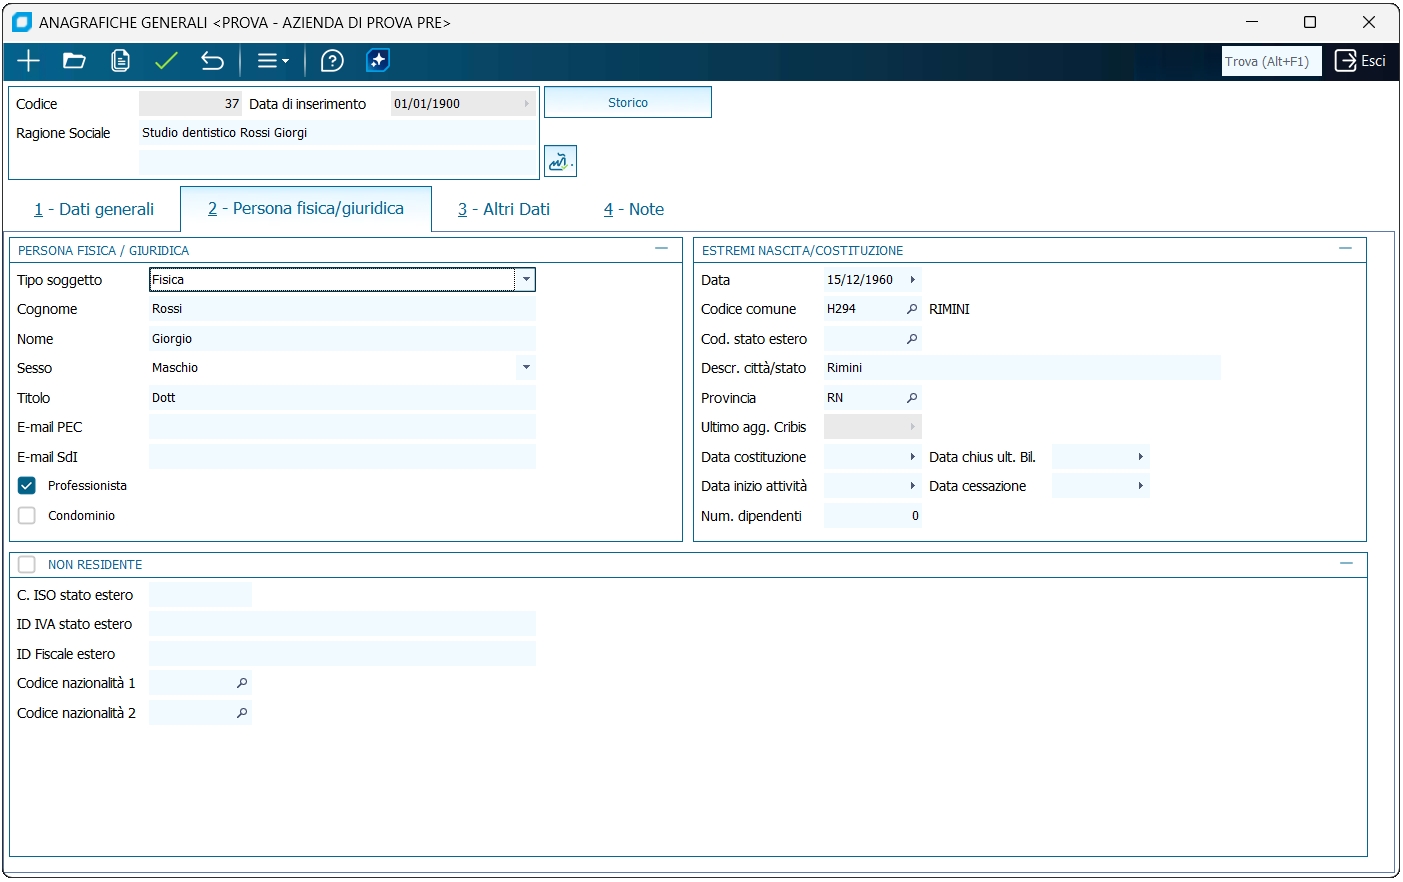
Task: Click the blue sparkle assistant icon
Action: coord(378,61)
